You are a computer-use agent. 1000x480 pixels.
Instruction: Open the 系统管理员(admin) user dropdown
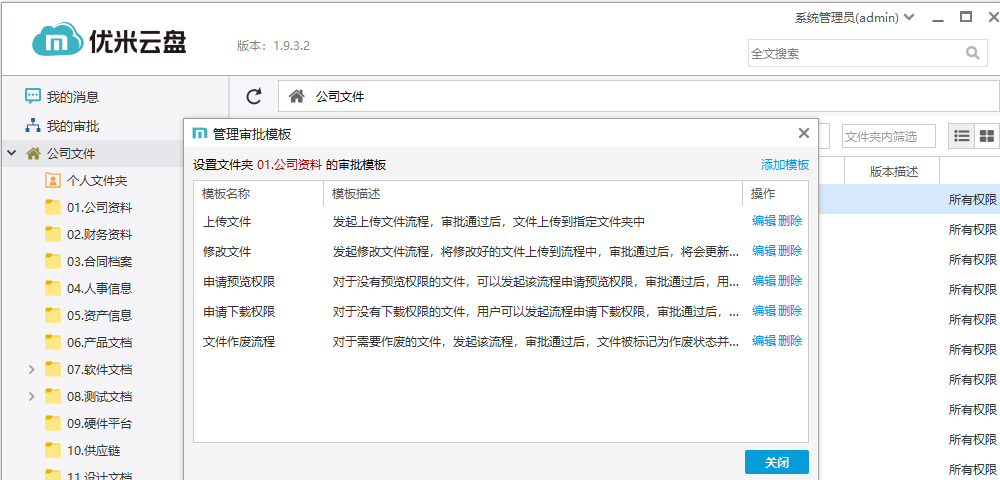pyautogui.click(x=855, y=17)
